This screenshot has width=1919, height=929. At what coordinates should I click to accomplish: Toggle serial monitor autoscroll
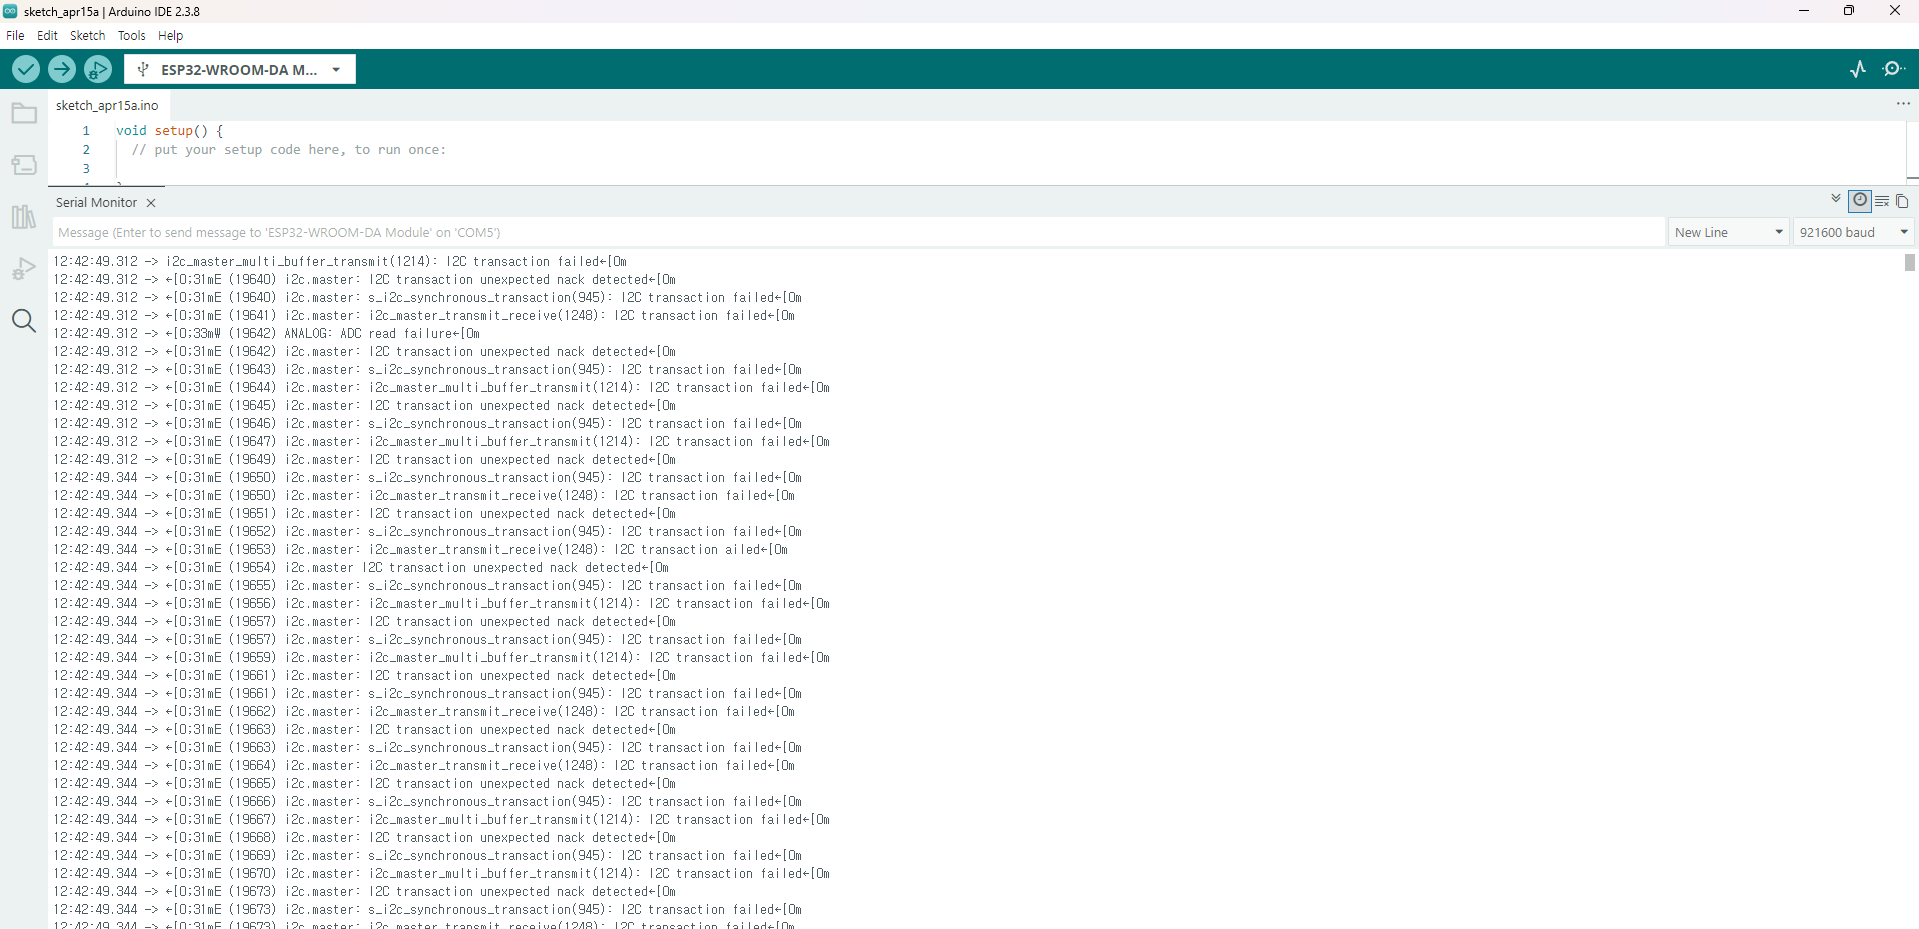click(x=1836, y=200)
